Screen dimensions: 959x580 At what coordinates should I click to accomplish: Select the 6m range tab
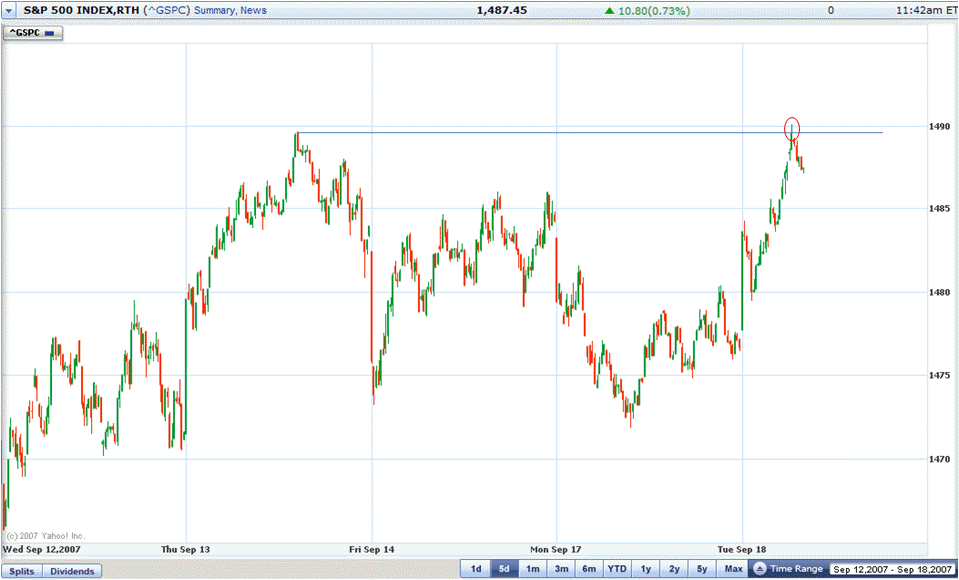coord(589,569)
